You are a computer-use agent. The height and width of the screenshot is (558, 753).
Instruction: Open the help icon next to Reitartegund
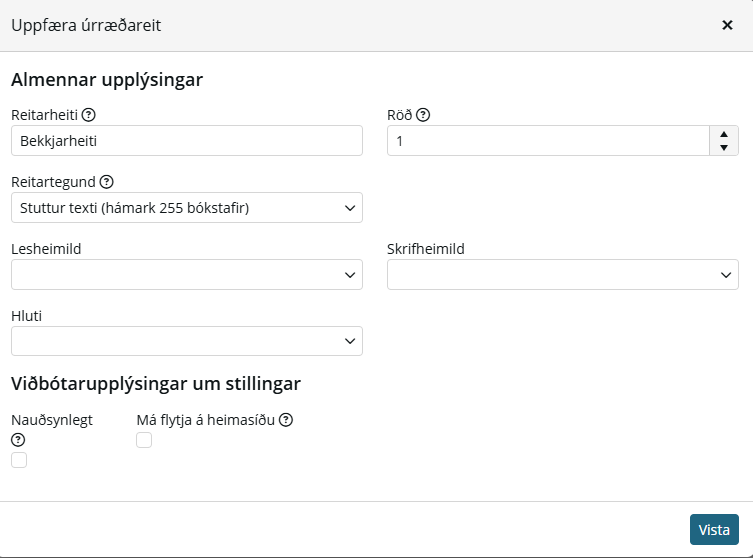[106, 182]
